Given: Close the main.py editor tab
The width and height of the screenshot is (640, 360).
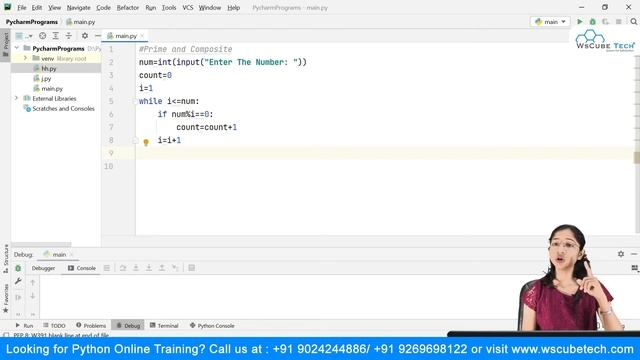Looking at the screenshot, I should (x=142, y=36).
